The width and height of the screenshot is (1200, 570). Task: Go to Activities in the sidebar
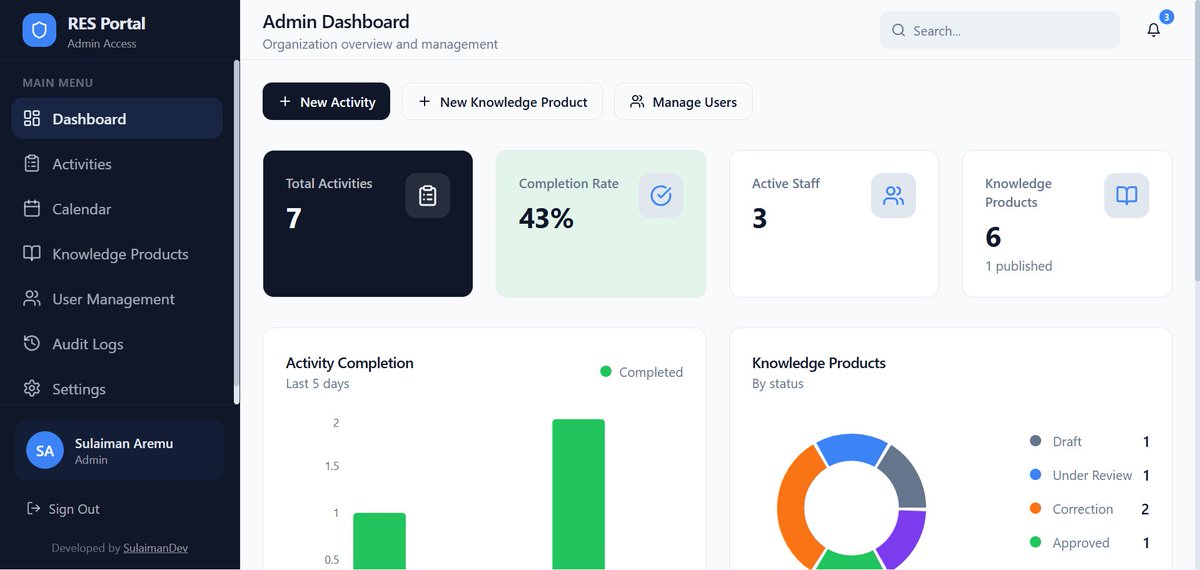click(117, 163)
